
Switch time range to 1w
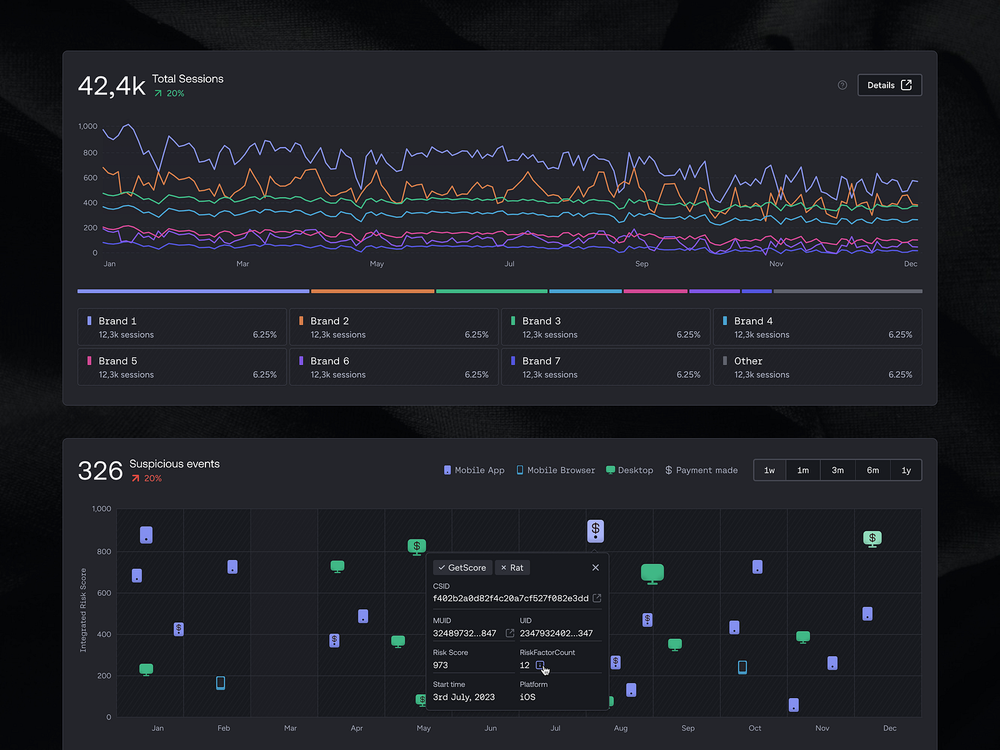769,470
